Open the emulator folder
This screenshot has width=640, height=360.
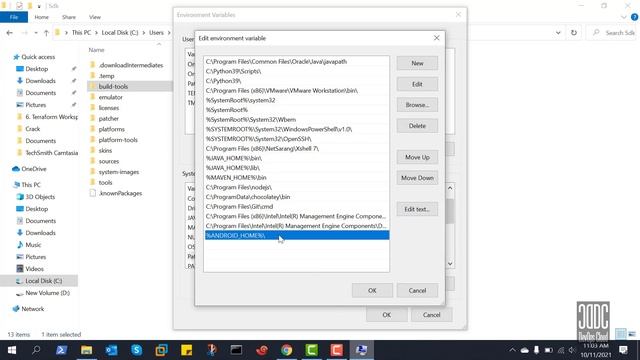pos(110,97)
